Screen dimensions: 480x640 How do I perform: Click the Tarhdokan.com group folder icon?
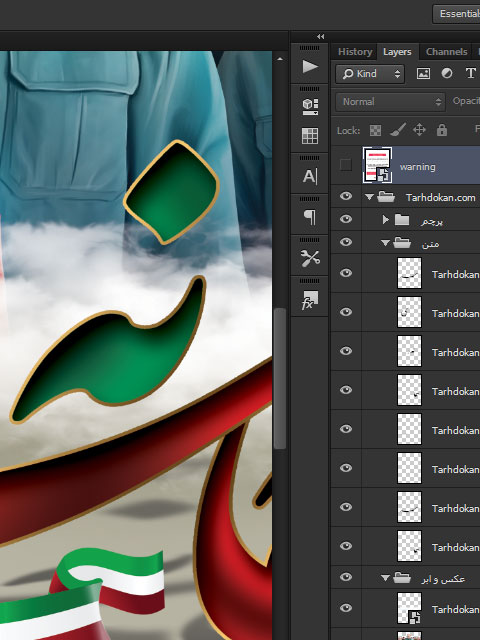coord(386,198)
